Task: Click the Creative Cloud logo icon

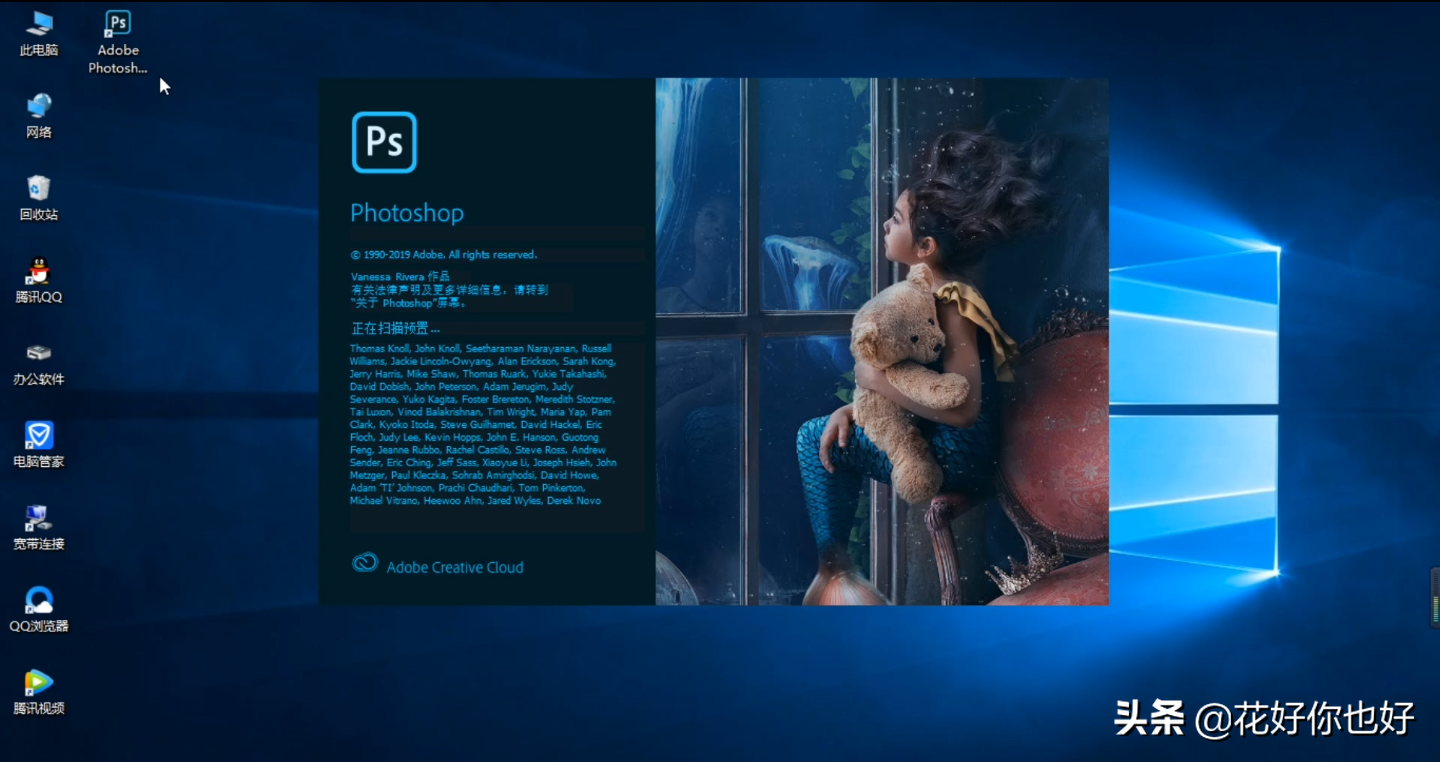Action: coord(365,563)
